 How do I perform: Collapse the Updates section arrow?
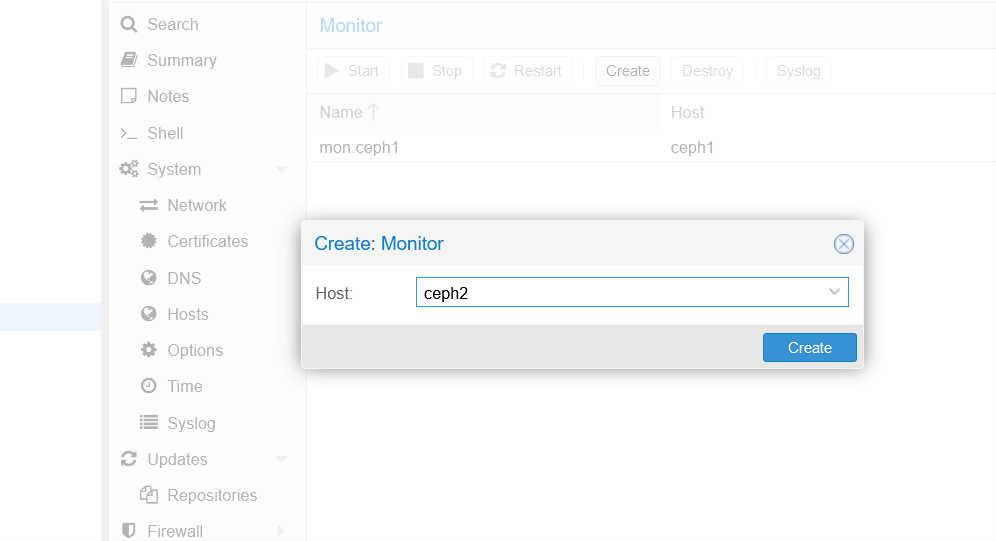(281, 460)
